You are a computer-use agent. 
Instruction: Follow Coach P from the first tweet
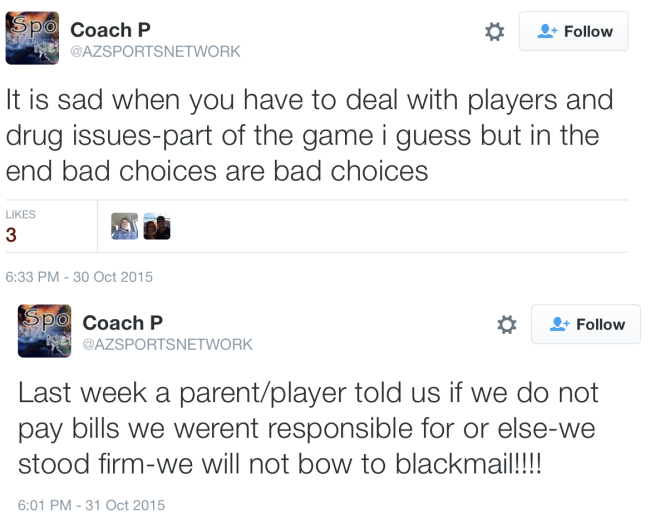(573, 31)
